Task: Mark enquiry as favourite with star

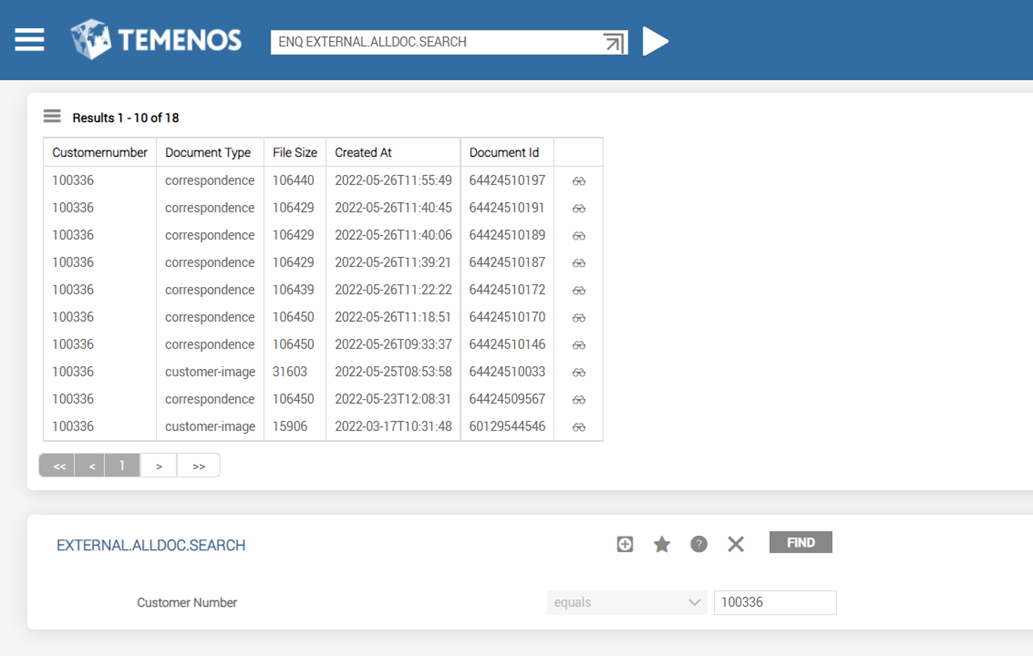Action: (x=662, y=544)
